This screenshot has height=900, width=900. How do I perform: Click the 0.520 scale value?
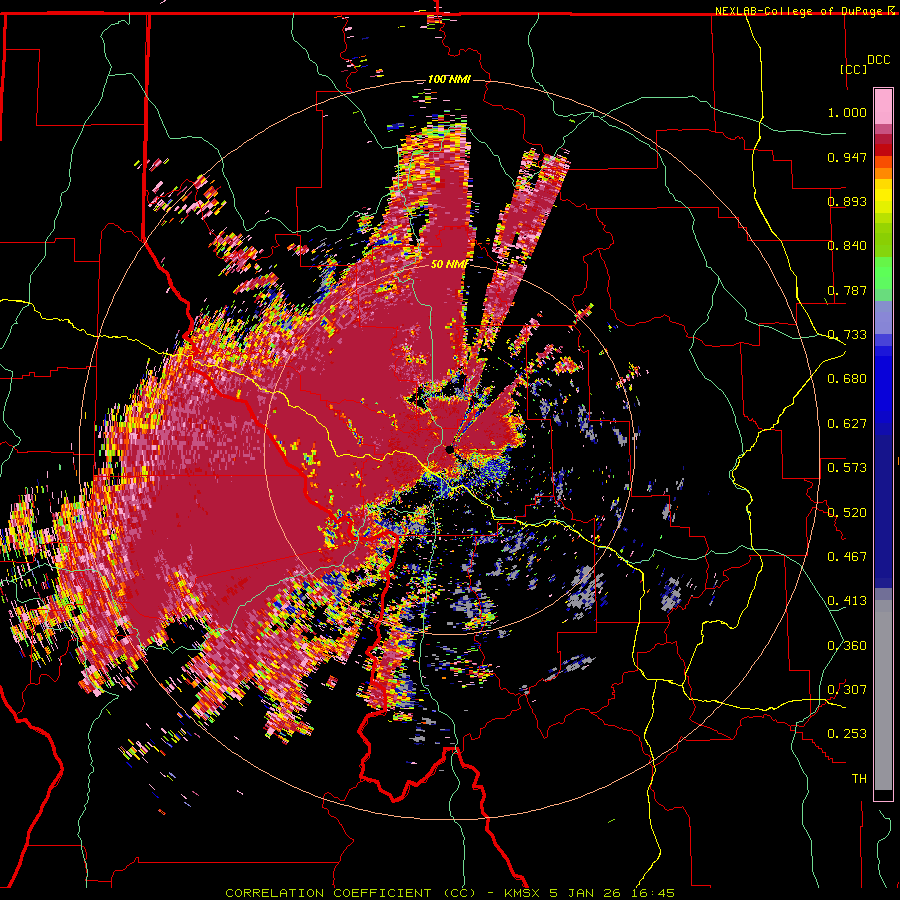tap(847, 513)
